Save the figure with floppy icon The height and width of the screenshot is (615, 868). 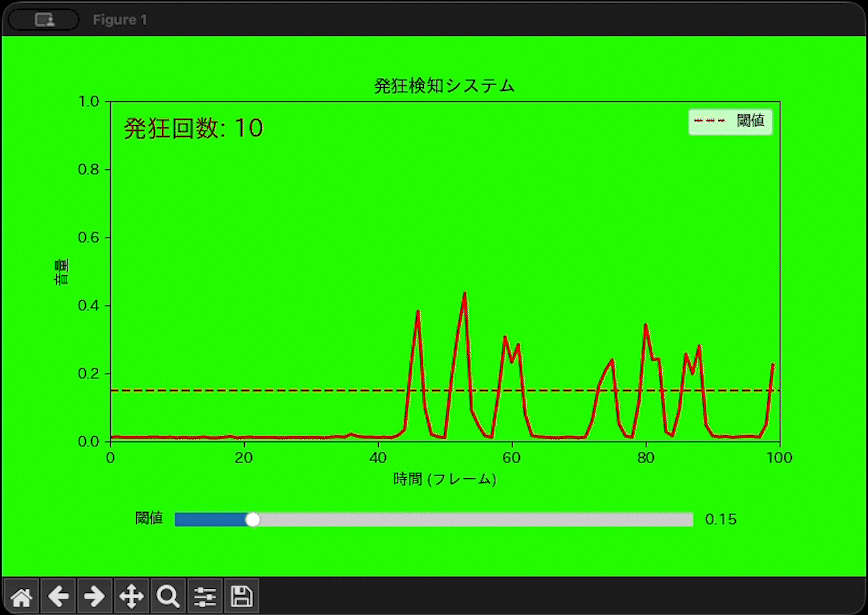[241, 596]
